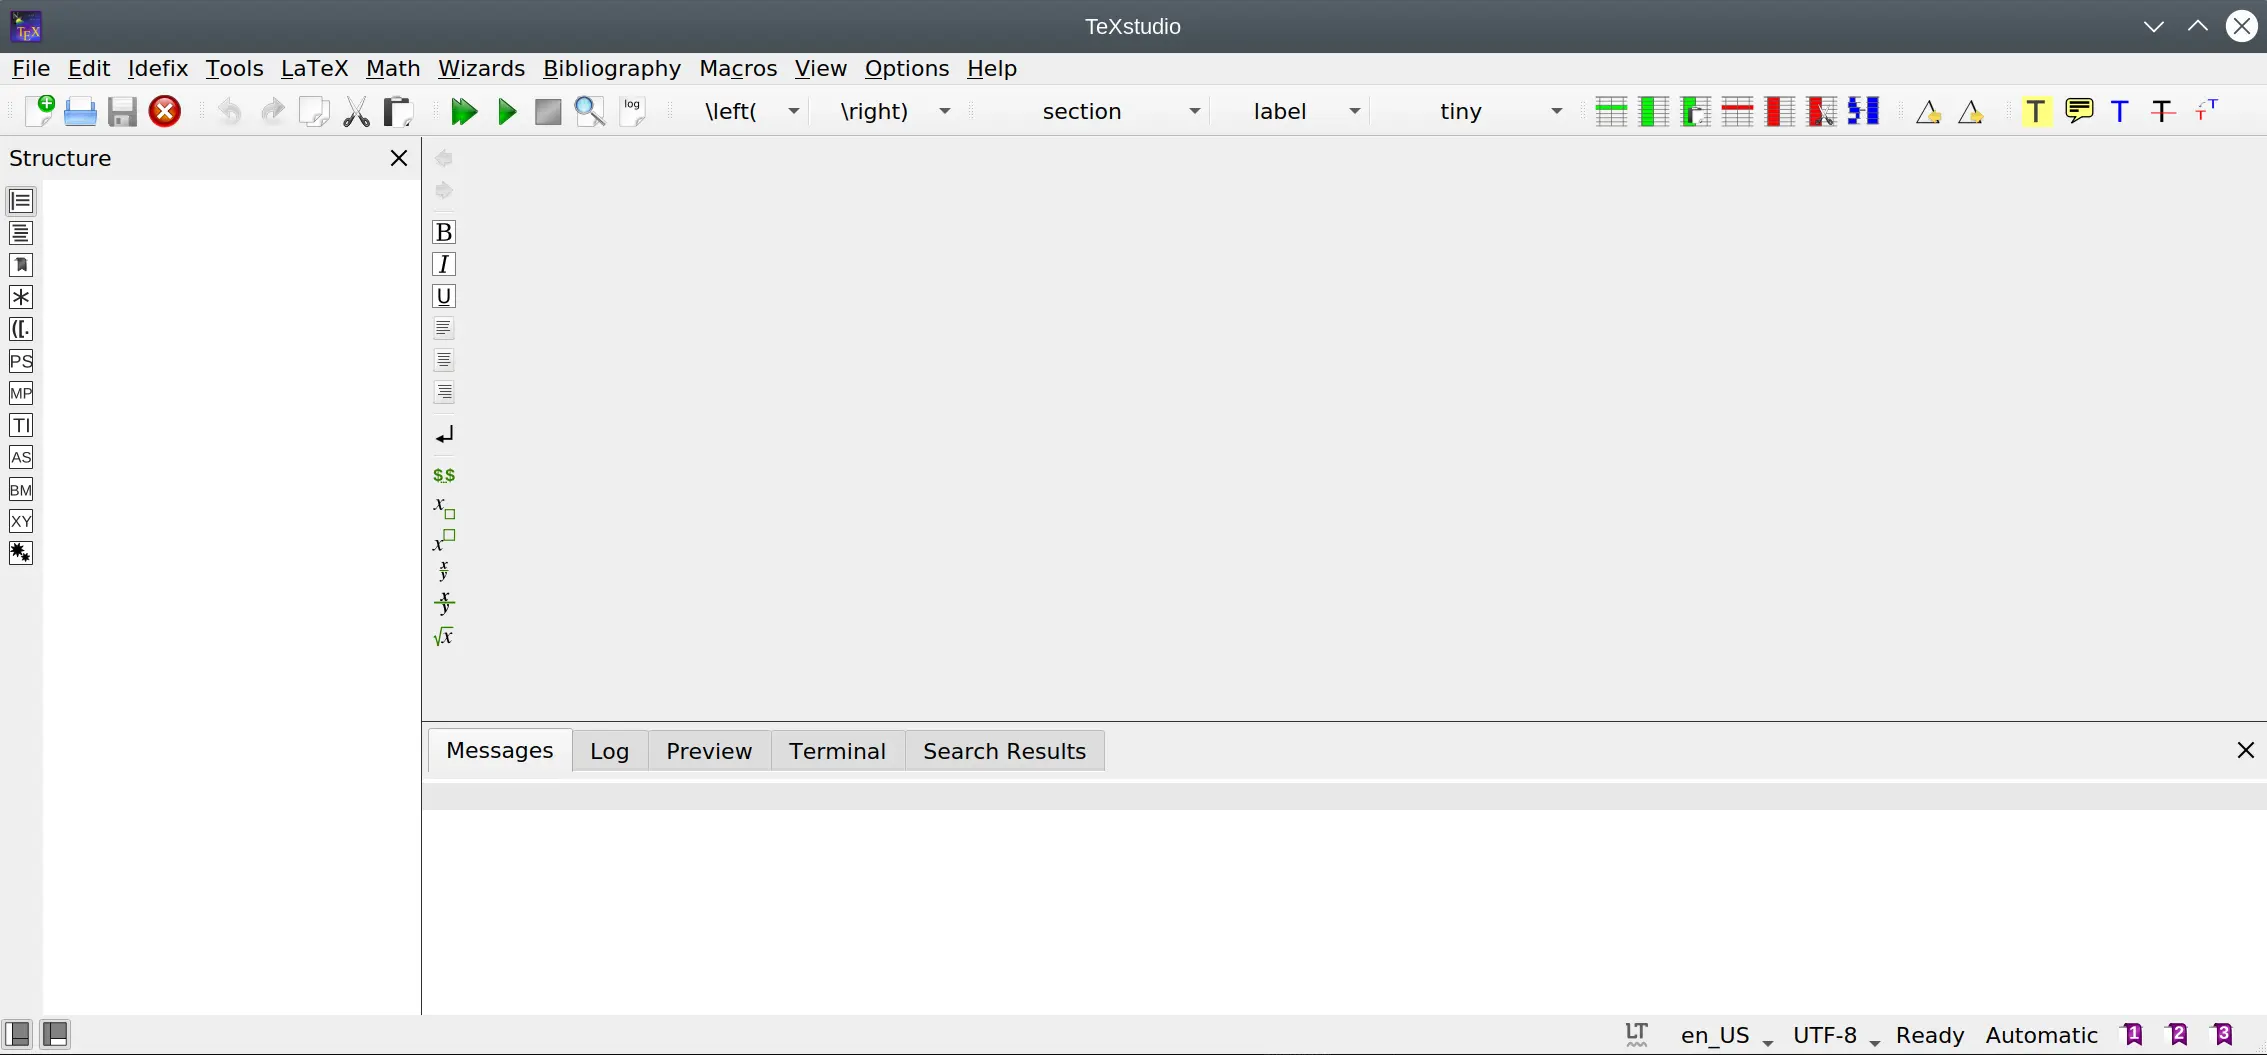Click the label button in the toolbar

[1280, 111]
